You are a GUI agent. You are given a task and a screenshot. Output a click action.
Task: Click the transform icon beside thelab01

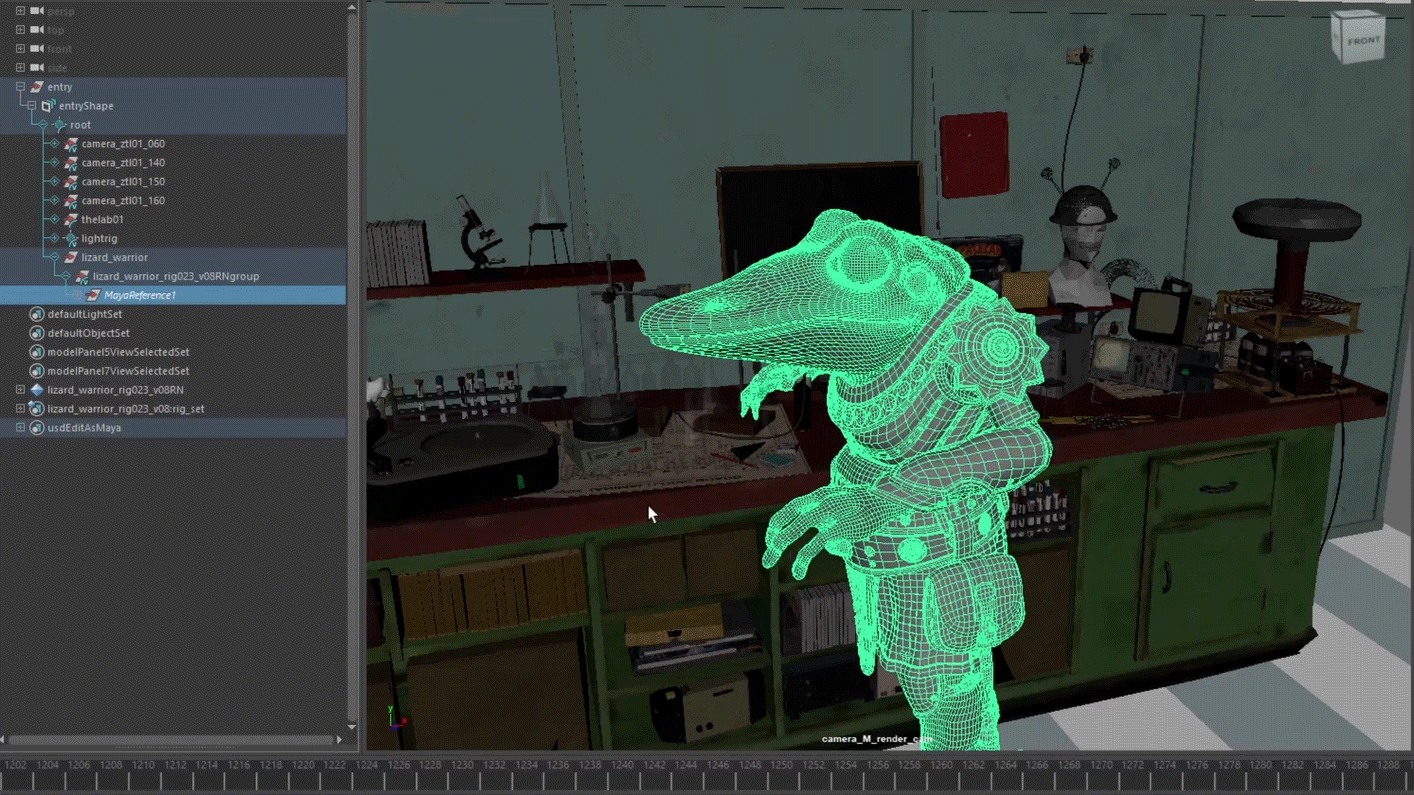point(70,219)
